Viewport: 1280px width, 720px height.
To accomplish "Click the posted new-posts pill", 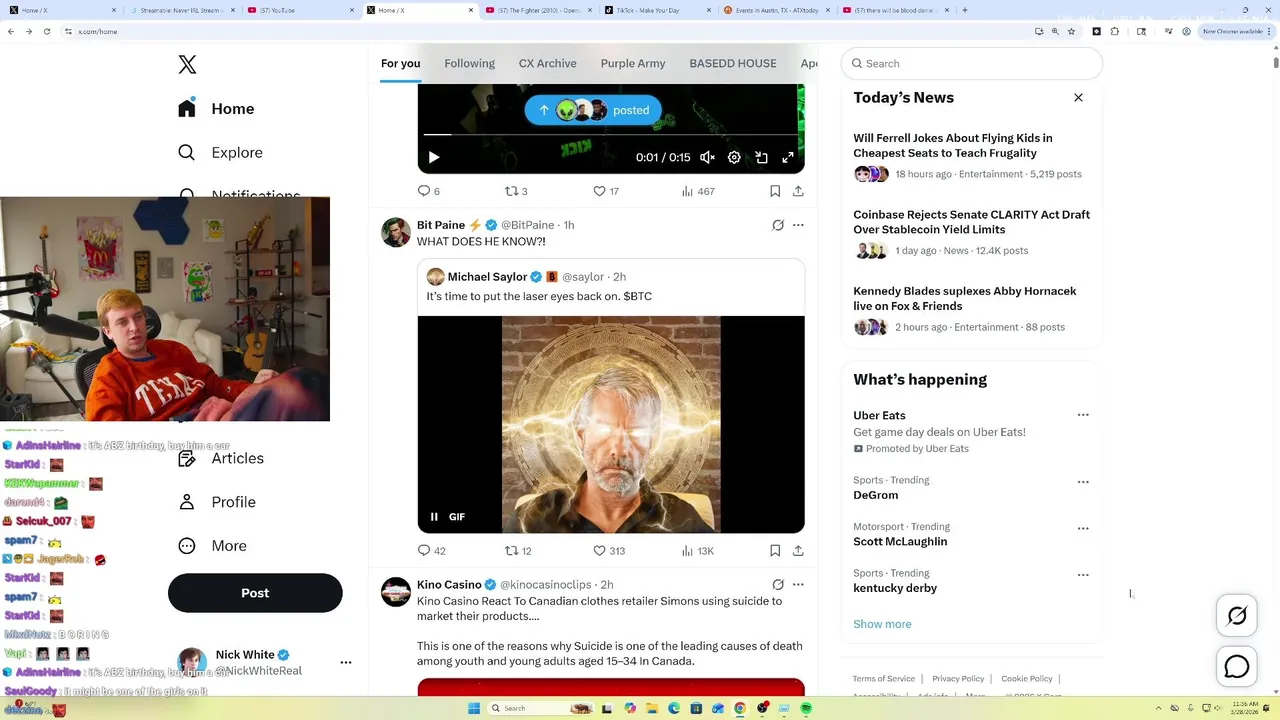I will tap(593, 110).
